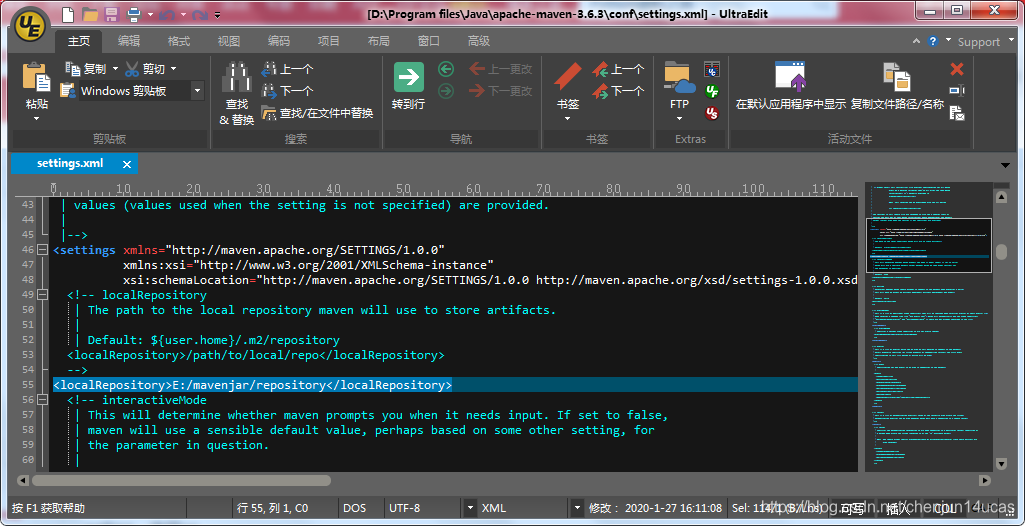Collapse the ribbon with the up chevron

click(x=918, y=41)
